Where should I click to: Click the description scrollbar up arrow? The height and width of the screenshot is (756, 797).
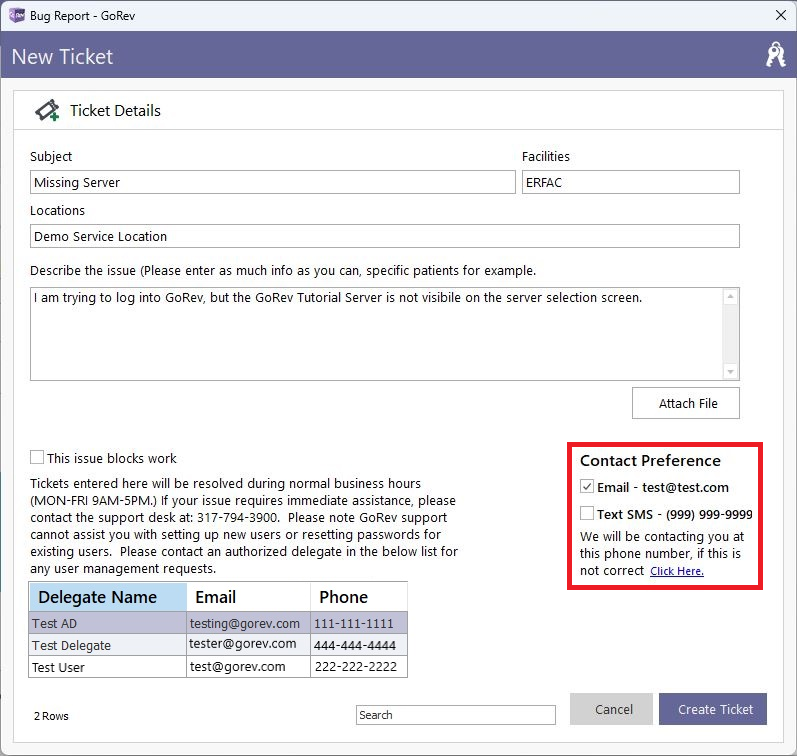pyautogui.click(x=730, y=296)
